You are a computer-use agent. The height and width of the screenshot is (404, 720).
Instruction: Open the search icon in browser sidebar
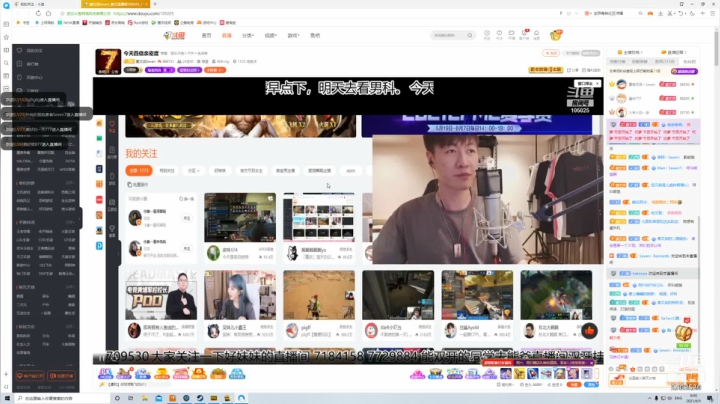point(6,63)
